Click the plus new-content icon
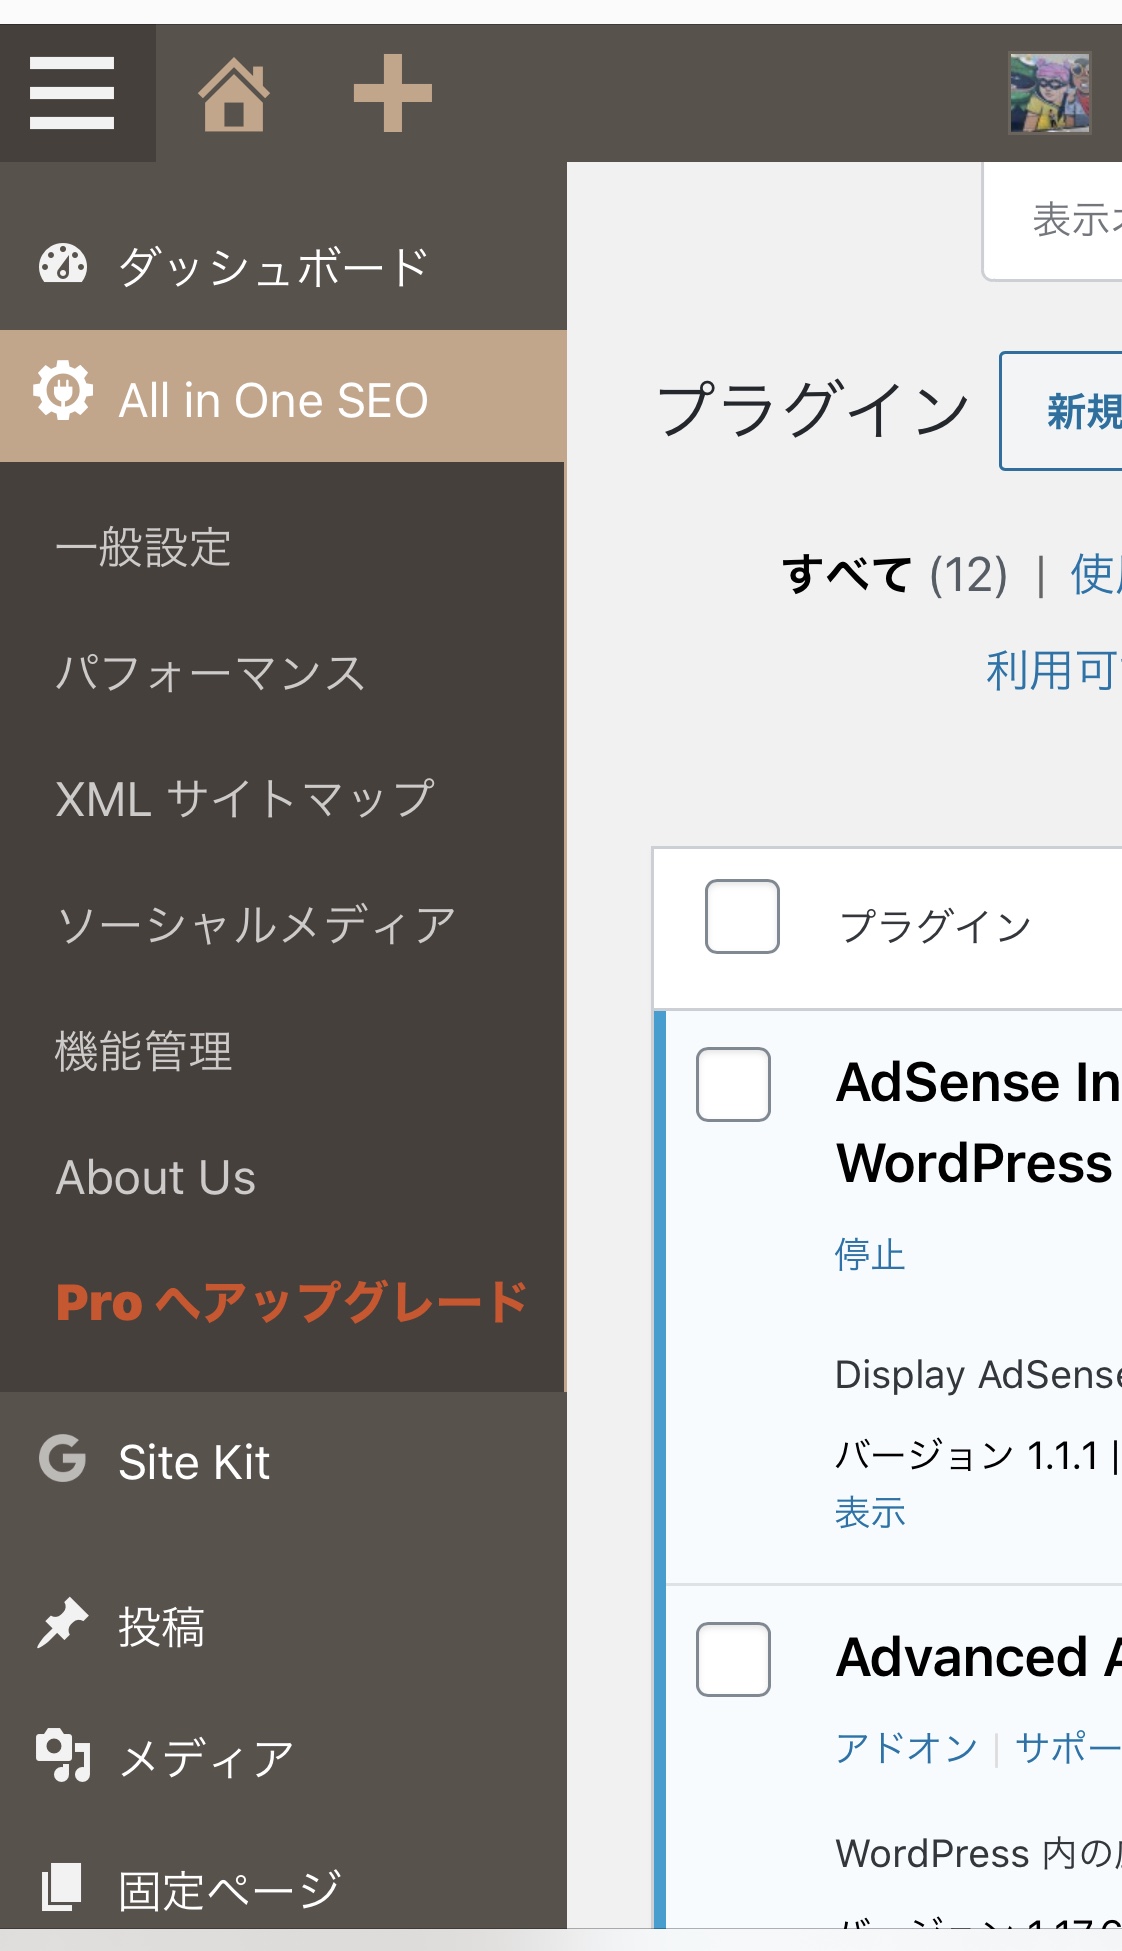 pyautogui.click(x=393, y=93)
